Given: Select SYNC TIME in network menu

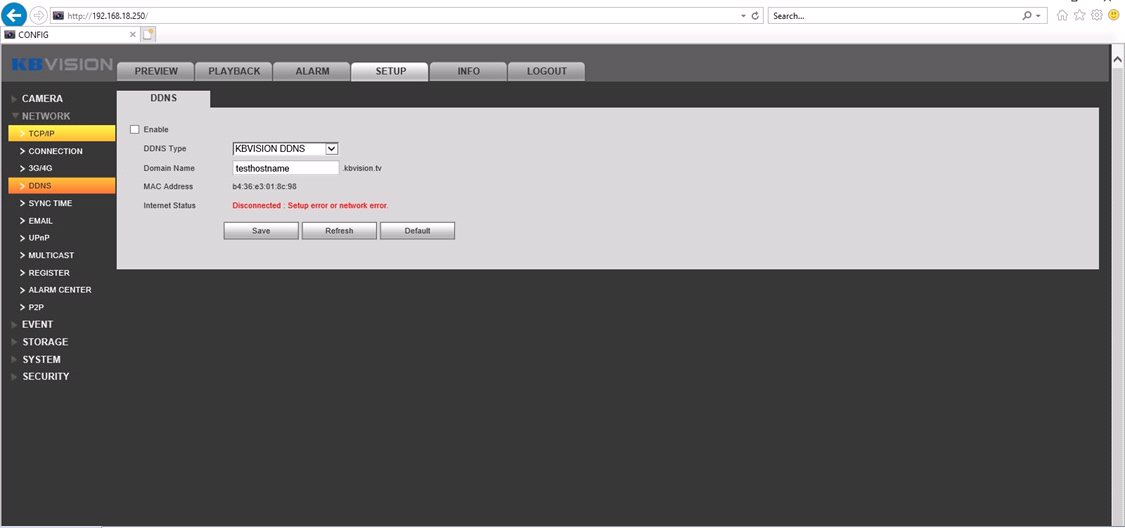Looking at the screenshot, I should click(x=50, y=203).
